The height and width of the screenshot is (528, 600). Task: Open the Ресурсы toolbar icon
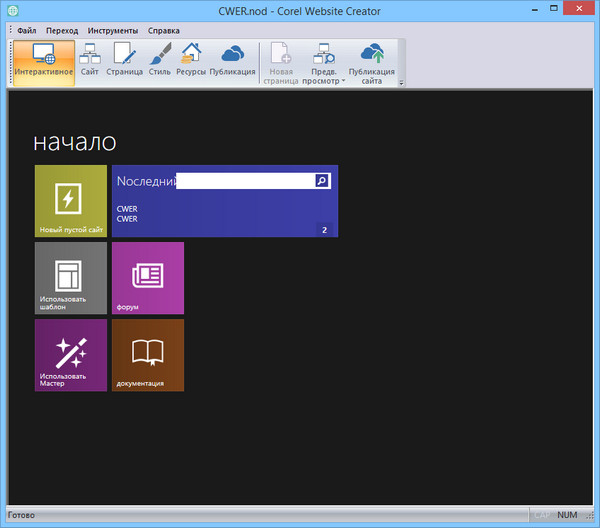click(191, 62)
